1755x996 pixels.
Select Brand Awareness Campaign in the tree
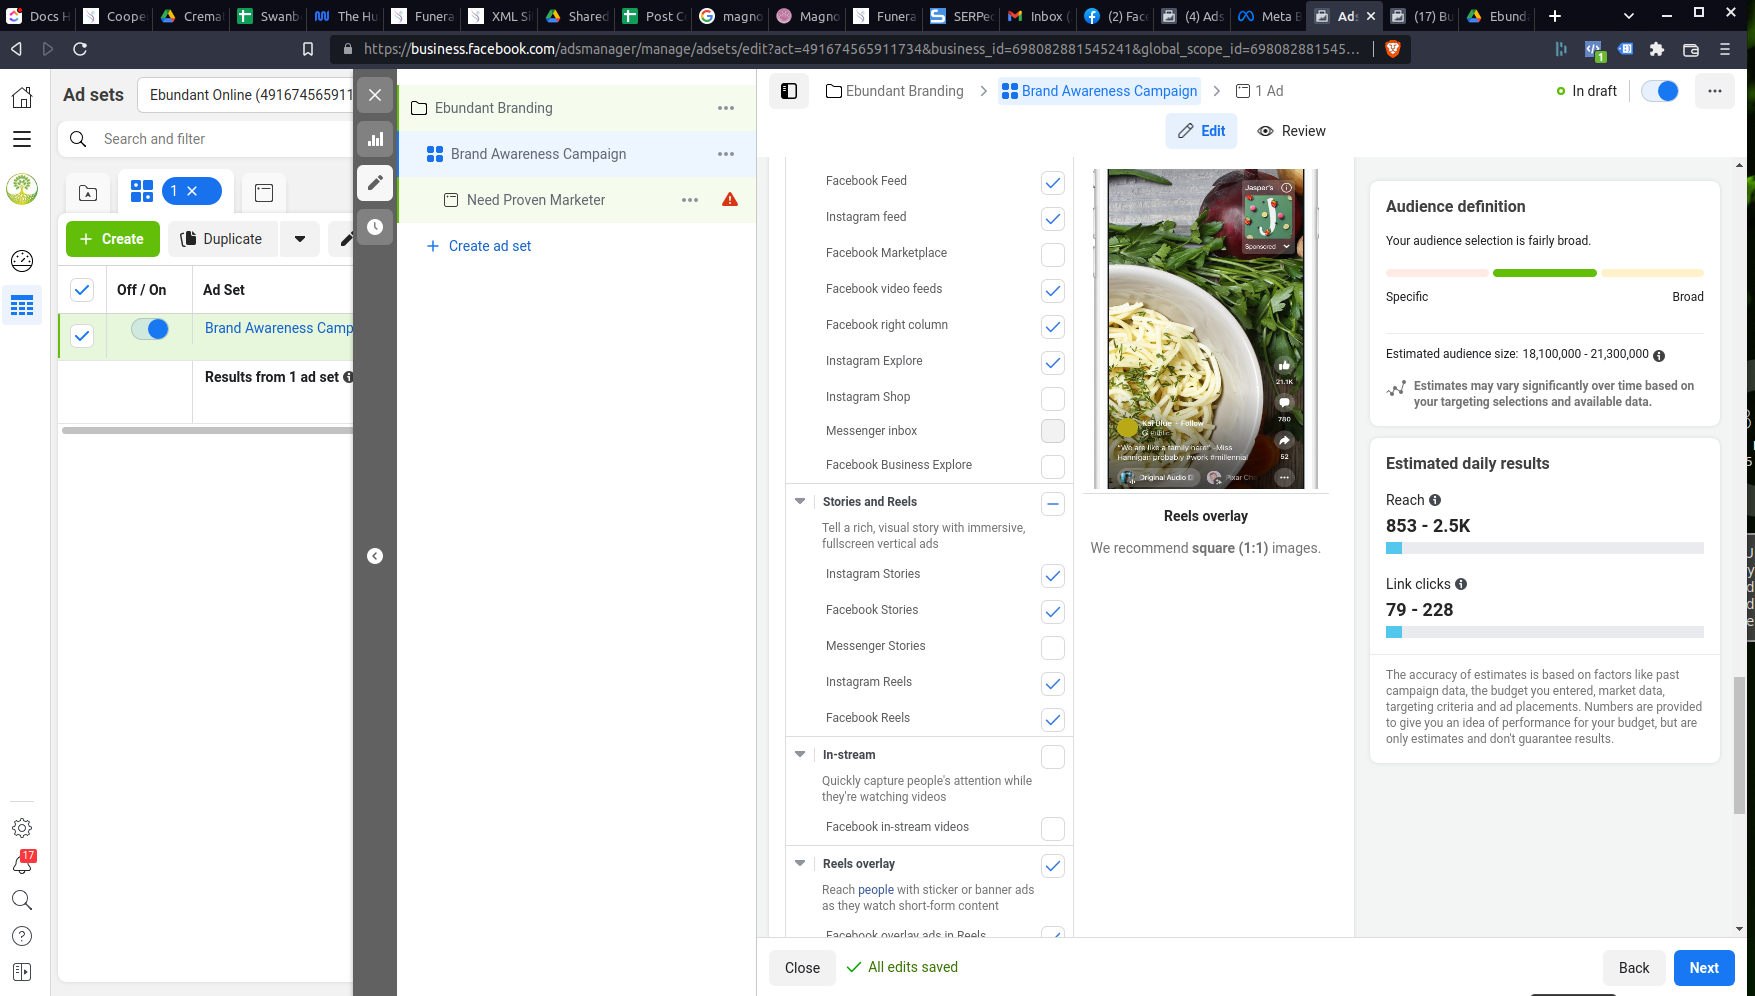pyautogui.click(x=538, y=154)
